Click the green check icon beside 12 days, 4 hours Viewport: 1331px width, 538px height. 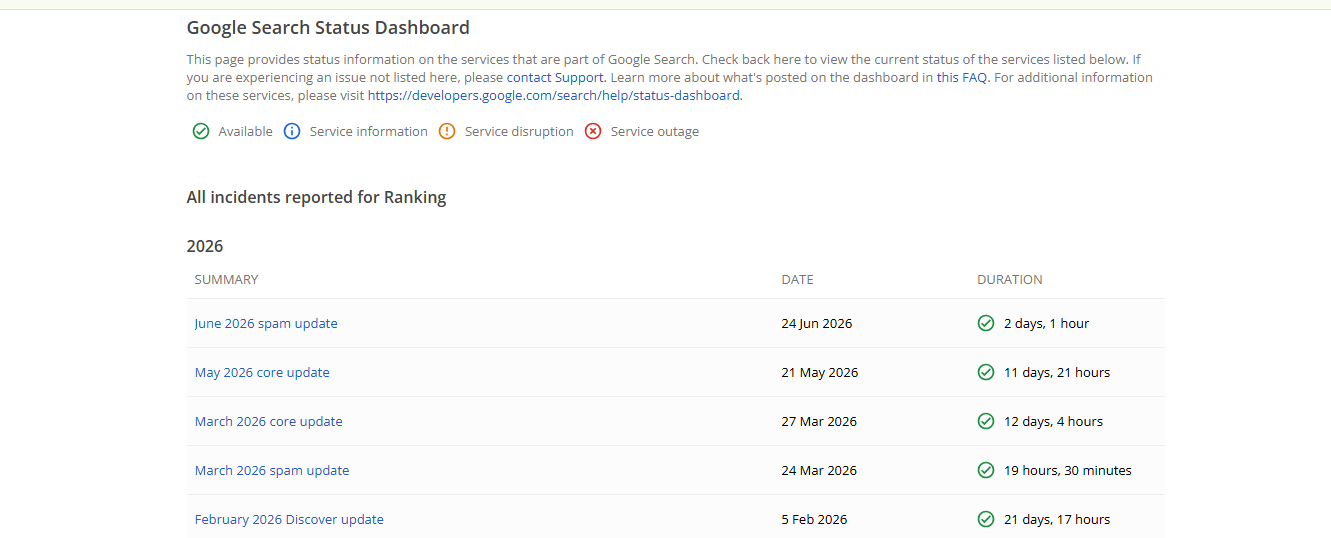(x=986, y=421)
